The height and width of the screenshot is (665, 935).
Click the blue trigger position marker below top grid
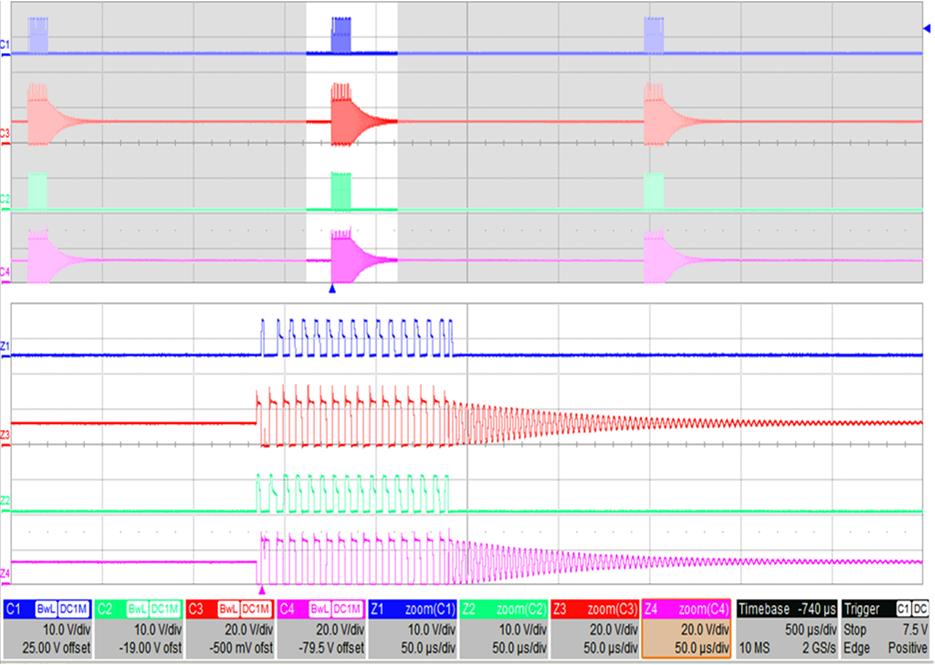(332, 289)
